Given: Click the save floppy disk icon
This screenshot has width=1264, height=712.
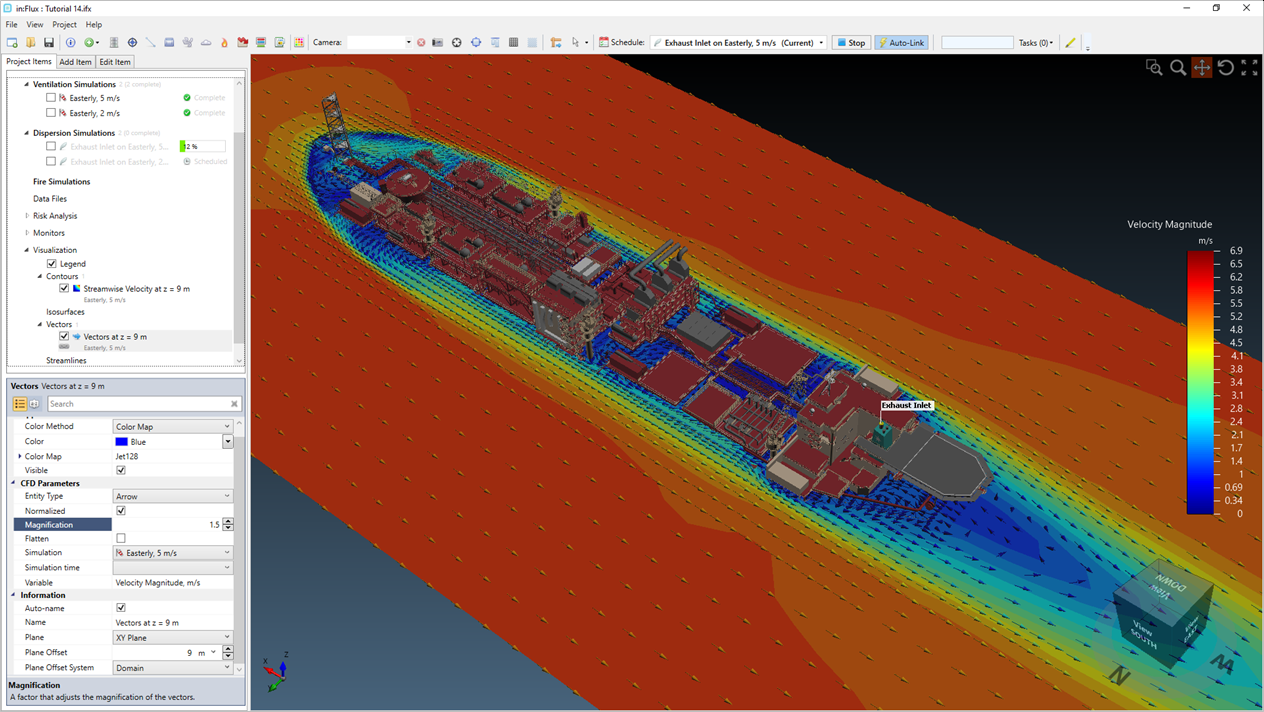Looking at the screenshot, I should (x=48, y=43).
